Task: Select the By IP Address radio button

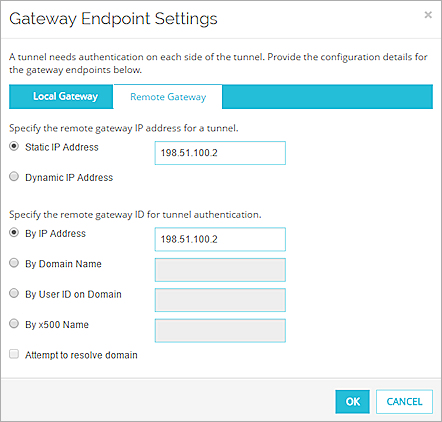Action: (14, 232)
